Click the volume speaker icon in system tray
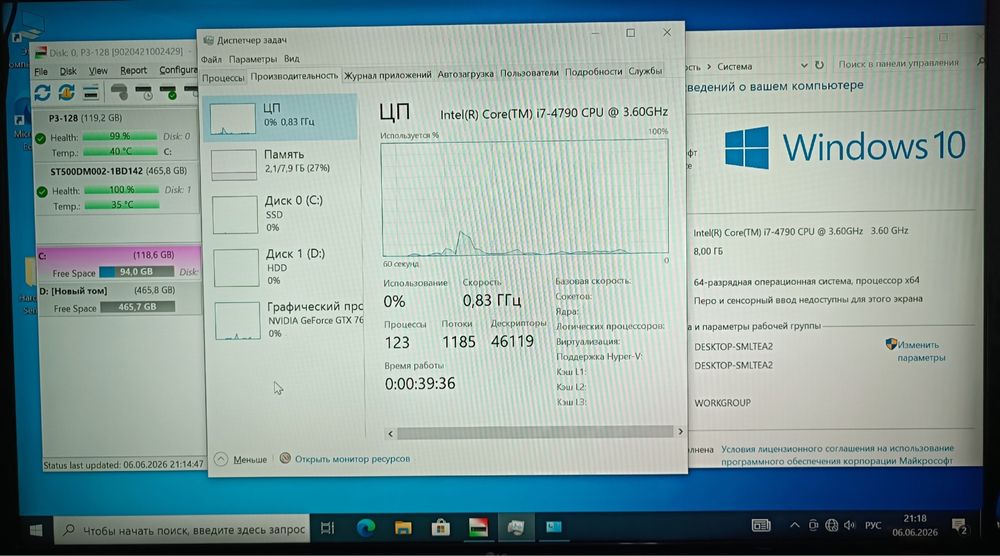Viewport: 1000px width, 556px height. pyautogui.click(x=849, y=525)
